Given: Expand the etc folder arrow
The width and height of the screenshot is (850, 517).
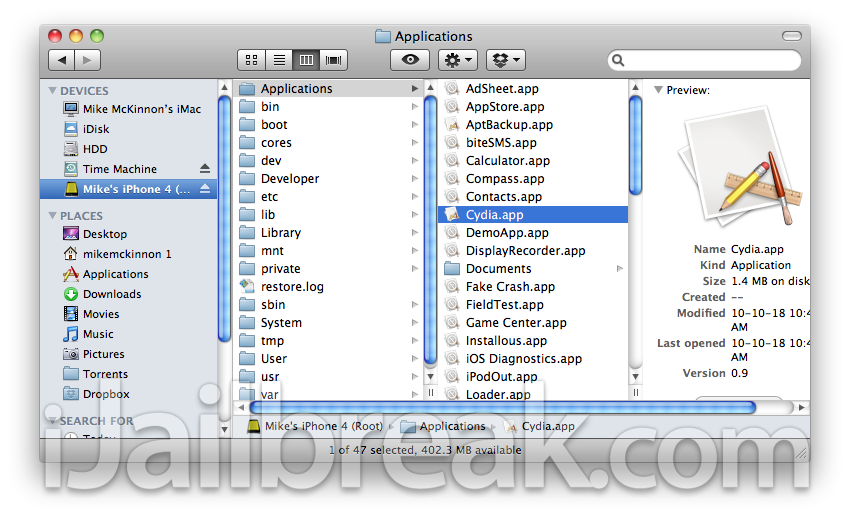Looking at the screenshot, I should (415, 197).
